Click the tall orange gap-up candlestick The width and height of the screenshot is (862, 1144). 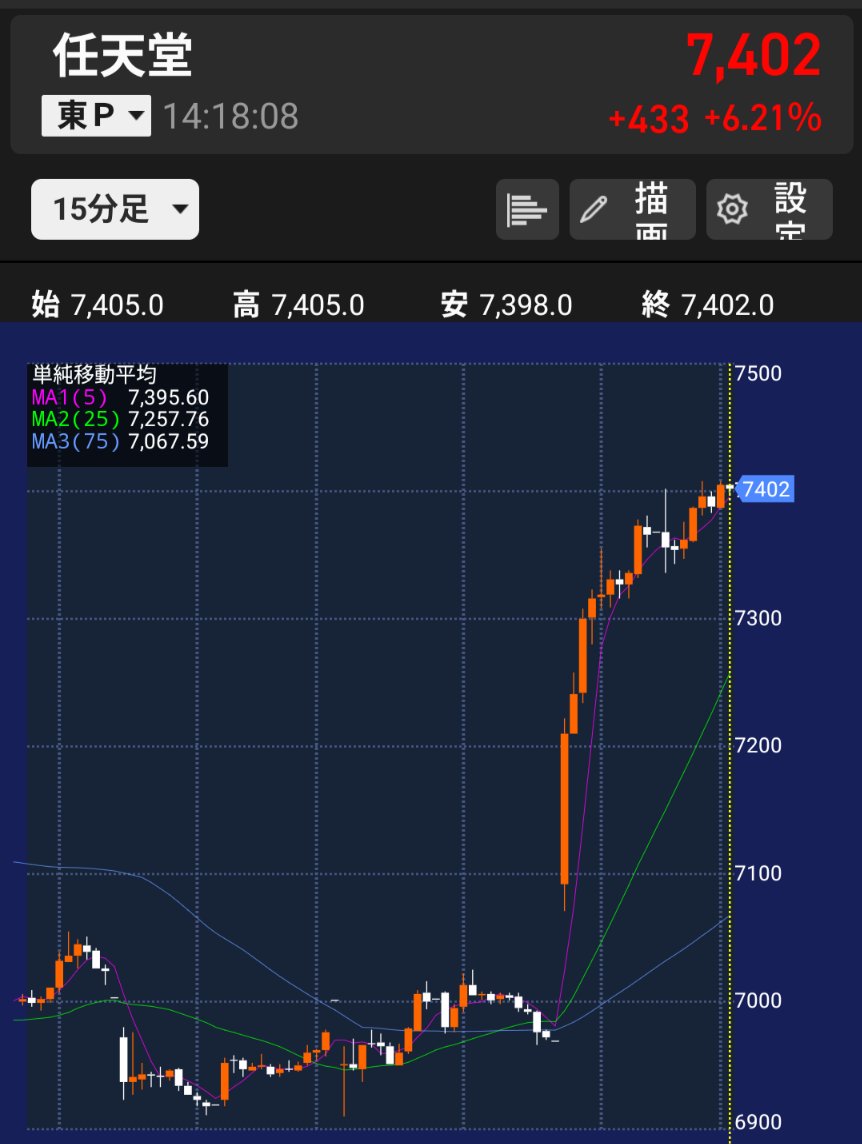[x=564, y=808]
